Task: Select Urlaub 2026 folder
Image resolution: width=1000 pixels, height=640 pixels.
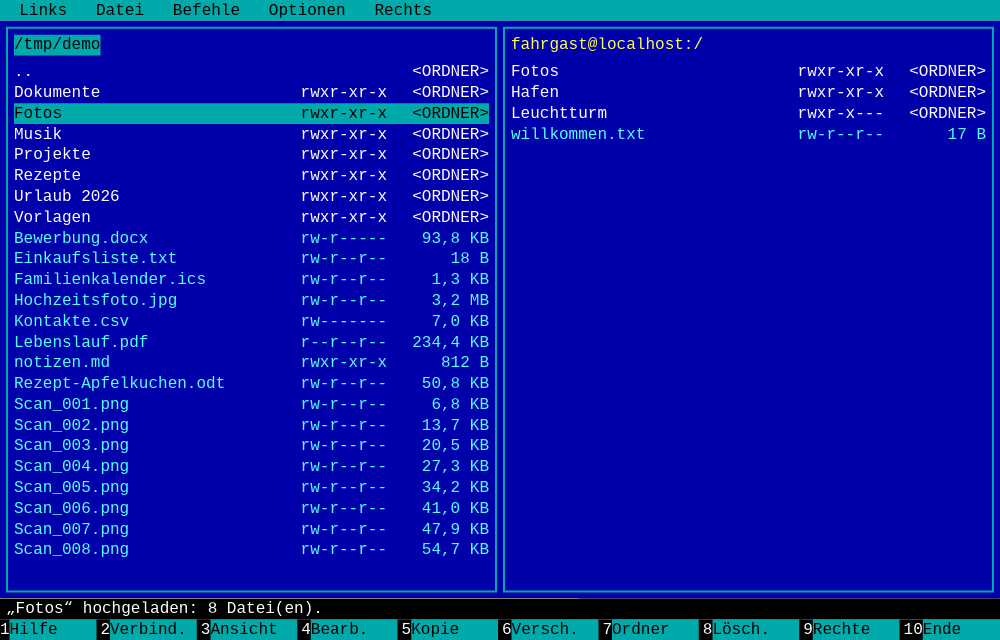Action: click(x=251, y=196)
